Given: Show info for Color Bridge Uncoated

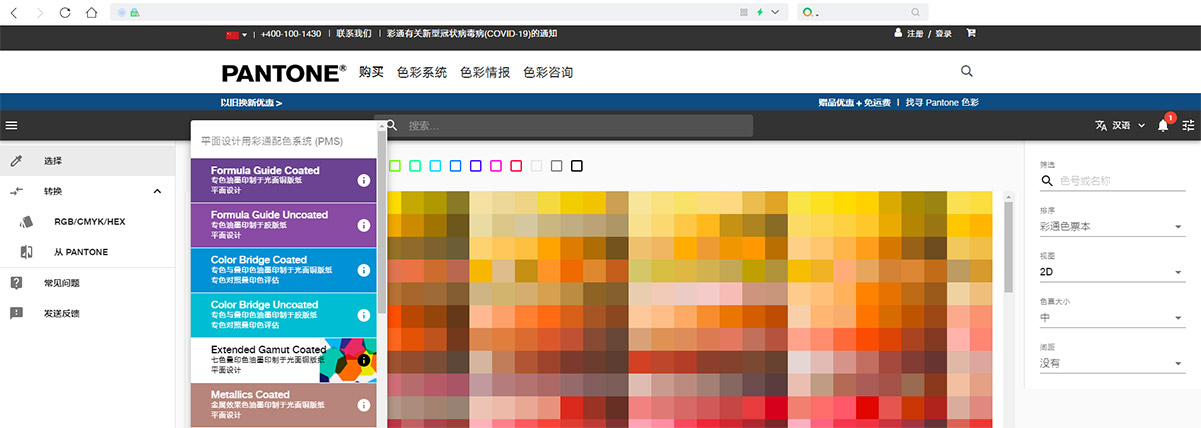Looking at the screenshot, I should [364, 315].
